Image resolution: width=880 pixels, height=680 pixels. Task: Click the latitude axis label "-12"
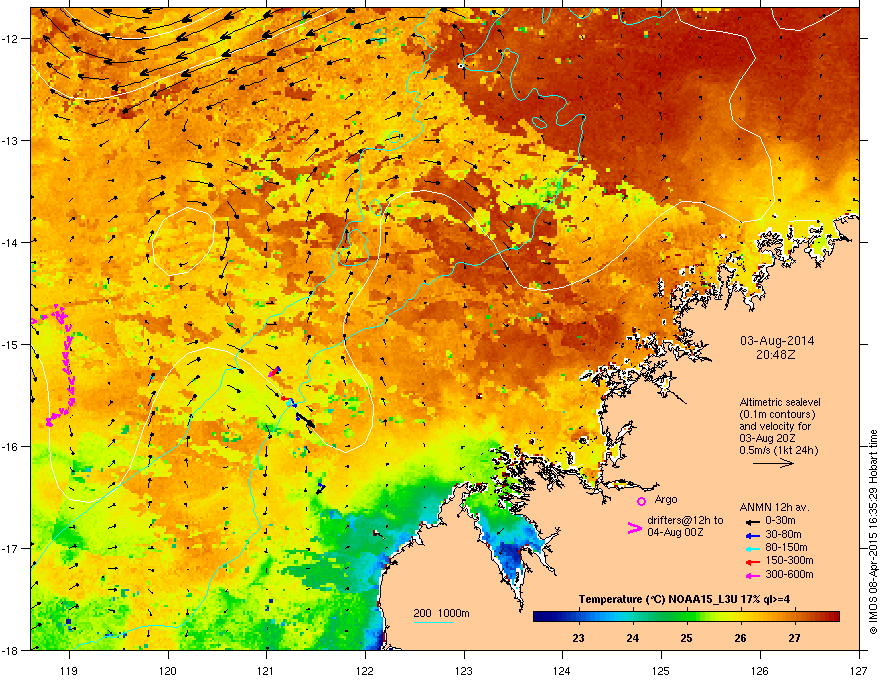coord(11,38)
